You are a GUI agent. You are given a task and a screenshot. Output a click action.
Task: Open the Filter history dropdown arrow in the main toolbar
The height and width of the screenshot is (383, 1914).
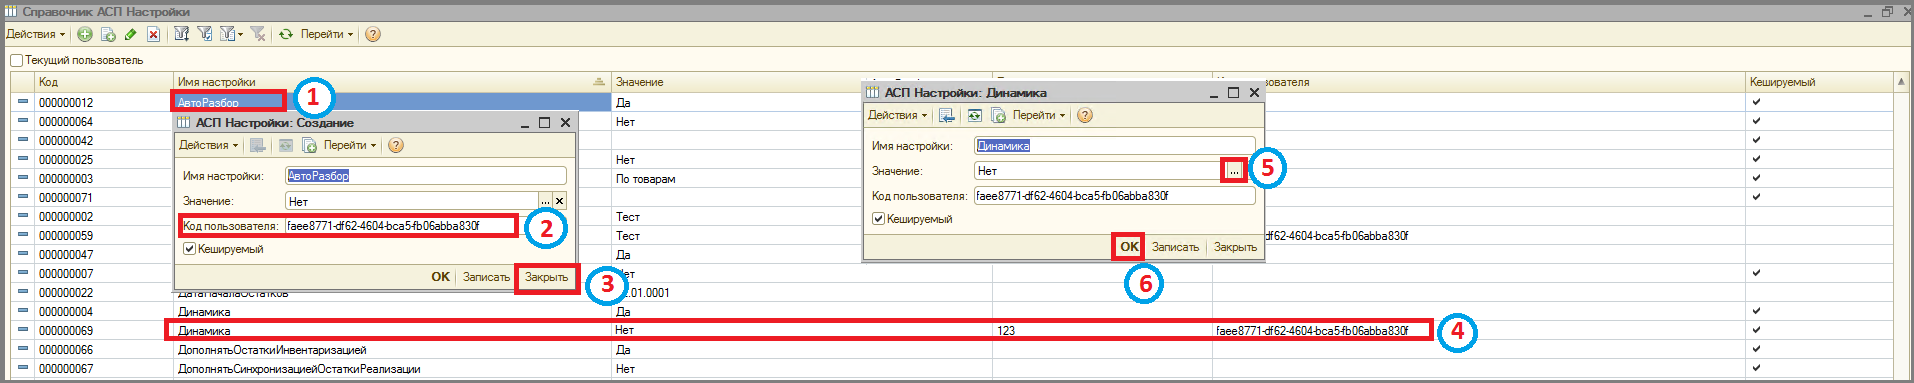coord(241,34)
